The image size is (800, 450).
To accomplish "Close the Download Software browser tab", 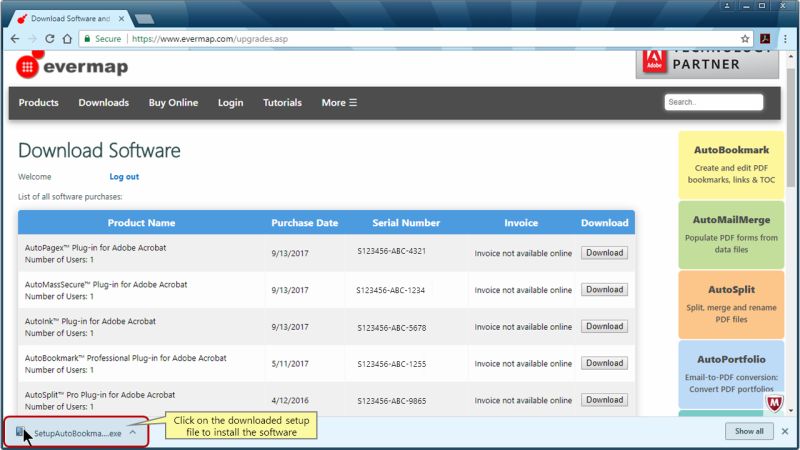I will tap(121, 18).
